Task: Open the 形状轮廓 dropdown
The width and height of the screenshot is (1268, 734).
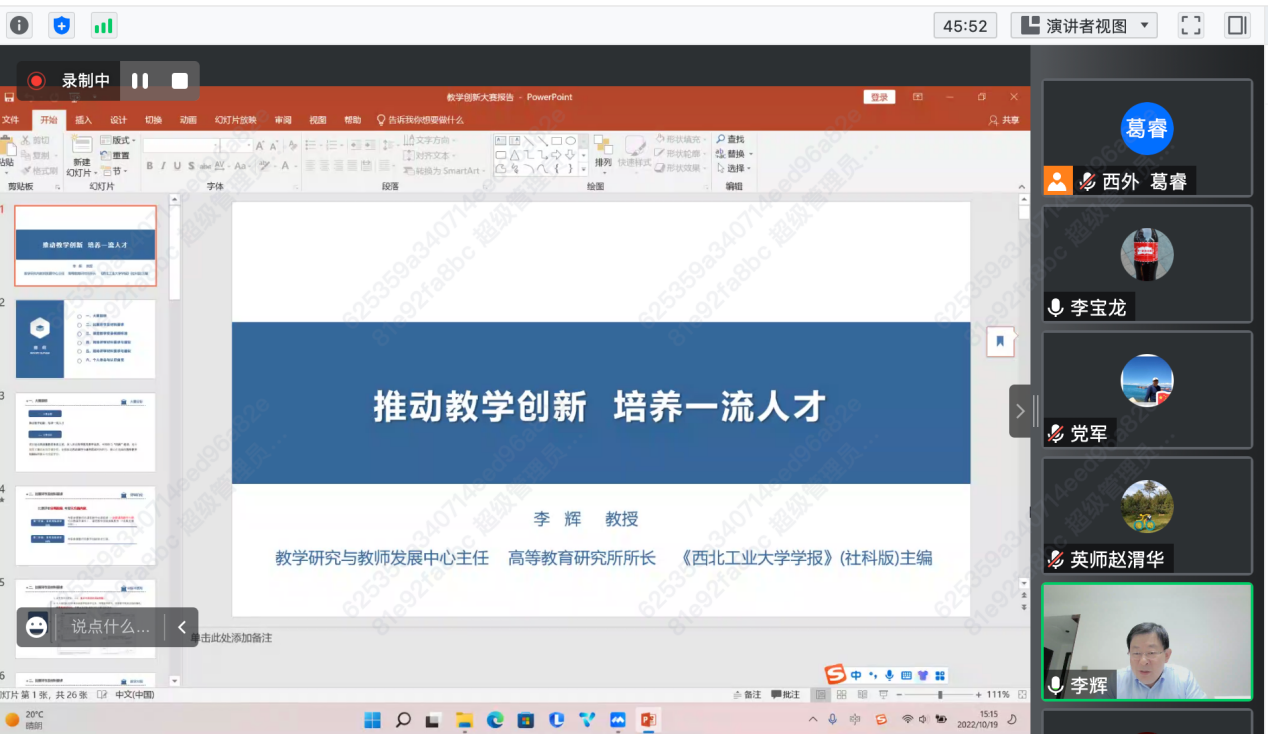Action: (680, 154)
